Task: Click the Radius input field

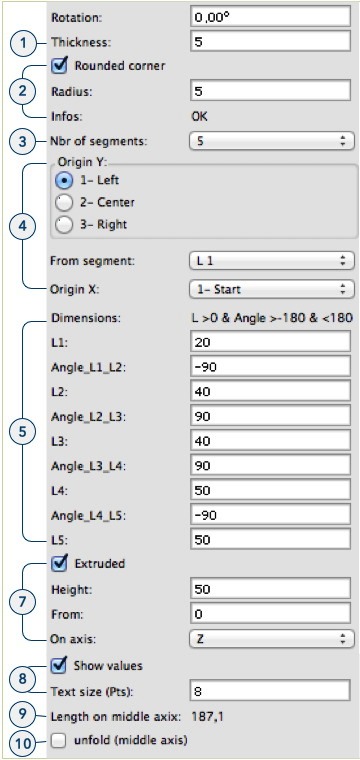Action: 270,90
